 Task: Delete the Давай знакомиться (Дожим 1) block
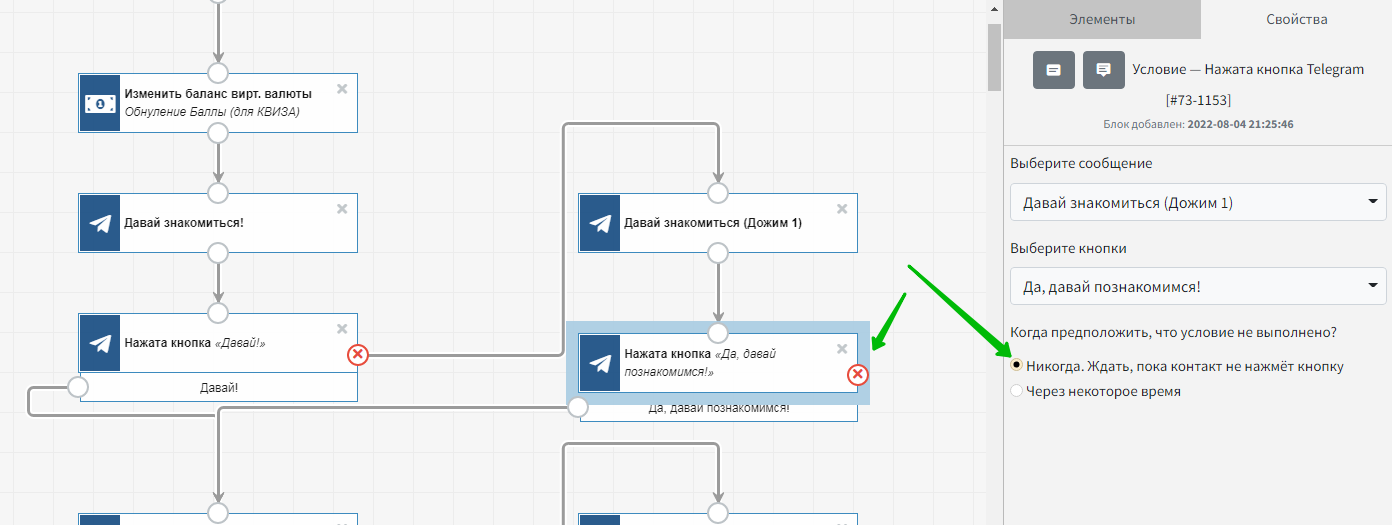click(x=842, y=209)
